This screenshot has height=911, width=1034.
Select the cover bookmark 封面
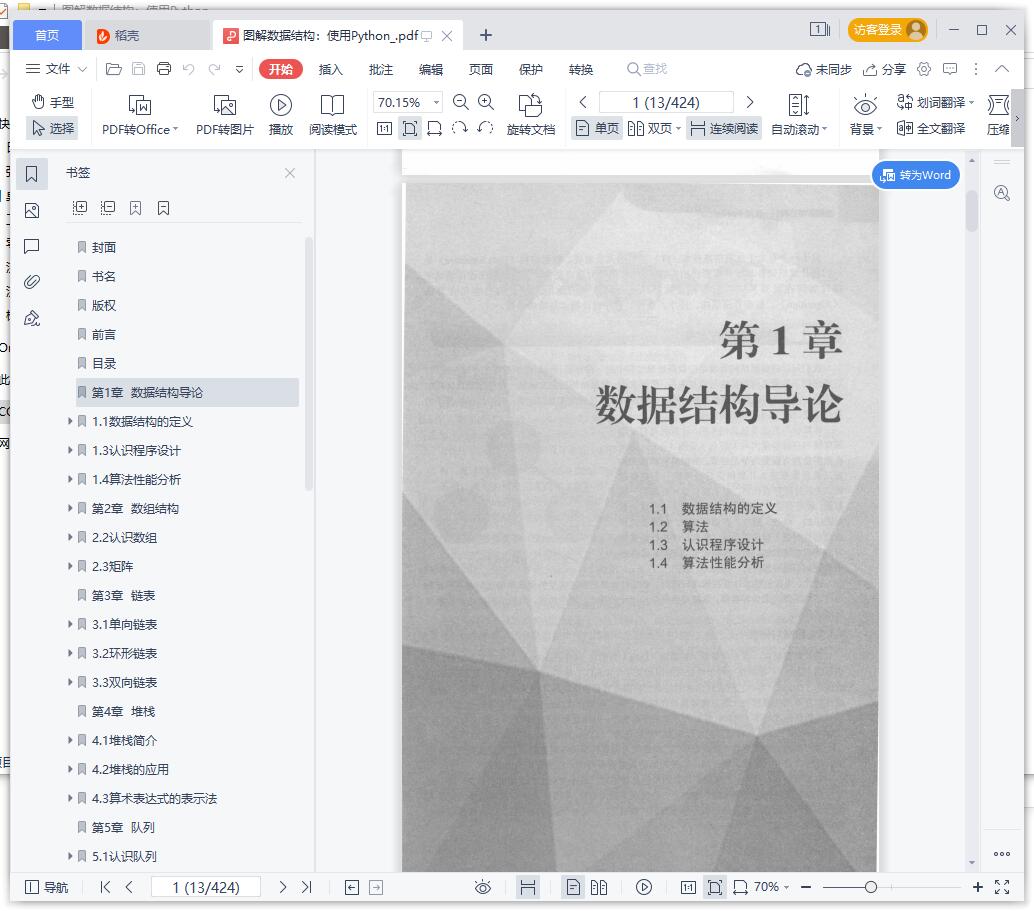[104, 247]
